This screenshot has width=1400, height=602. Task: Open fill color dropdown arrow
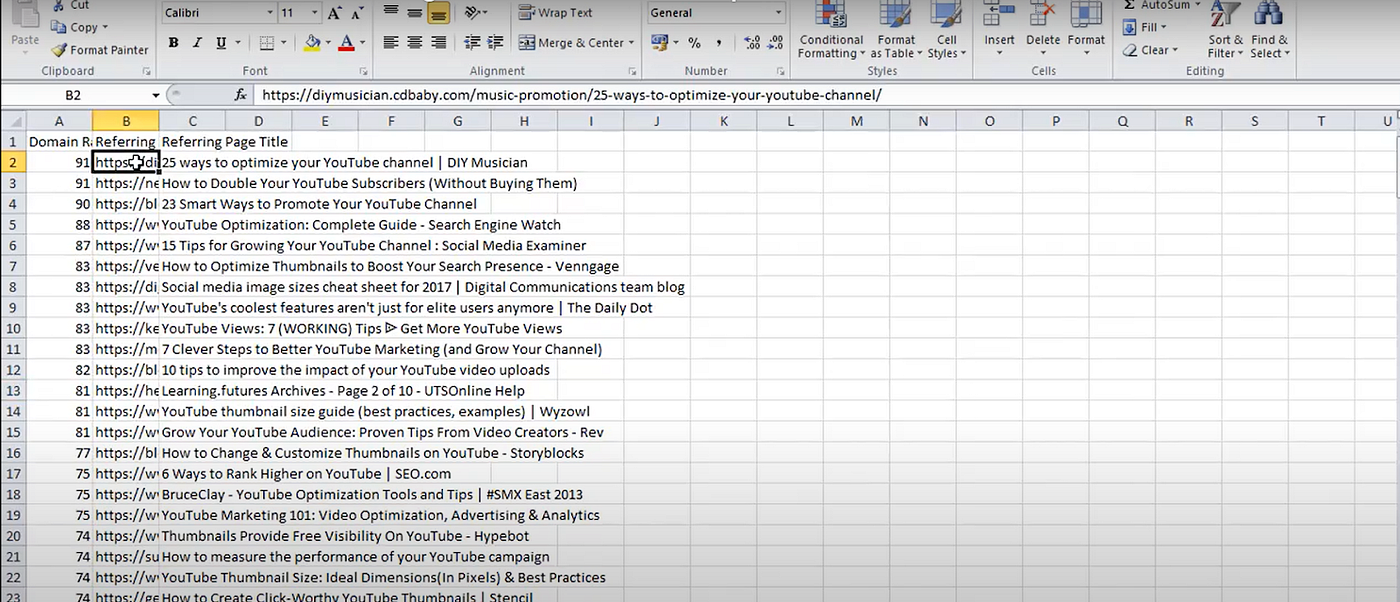pos(328,43)
